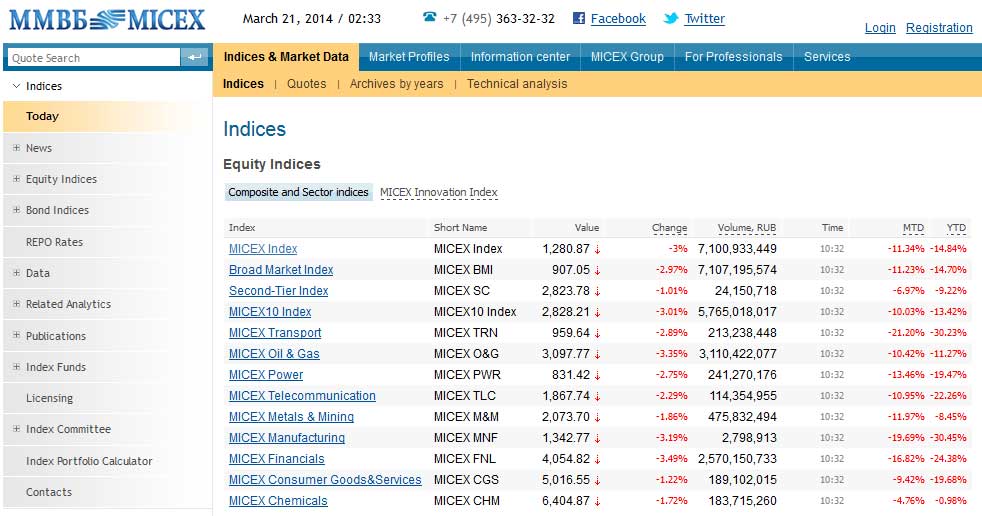Expand the Index Committee sidebar item
This screenshot has height=516, width=982.
(16, 429)
